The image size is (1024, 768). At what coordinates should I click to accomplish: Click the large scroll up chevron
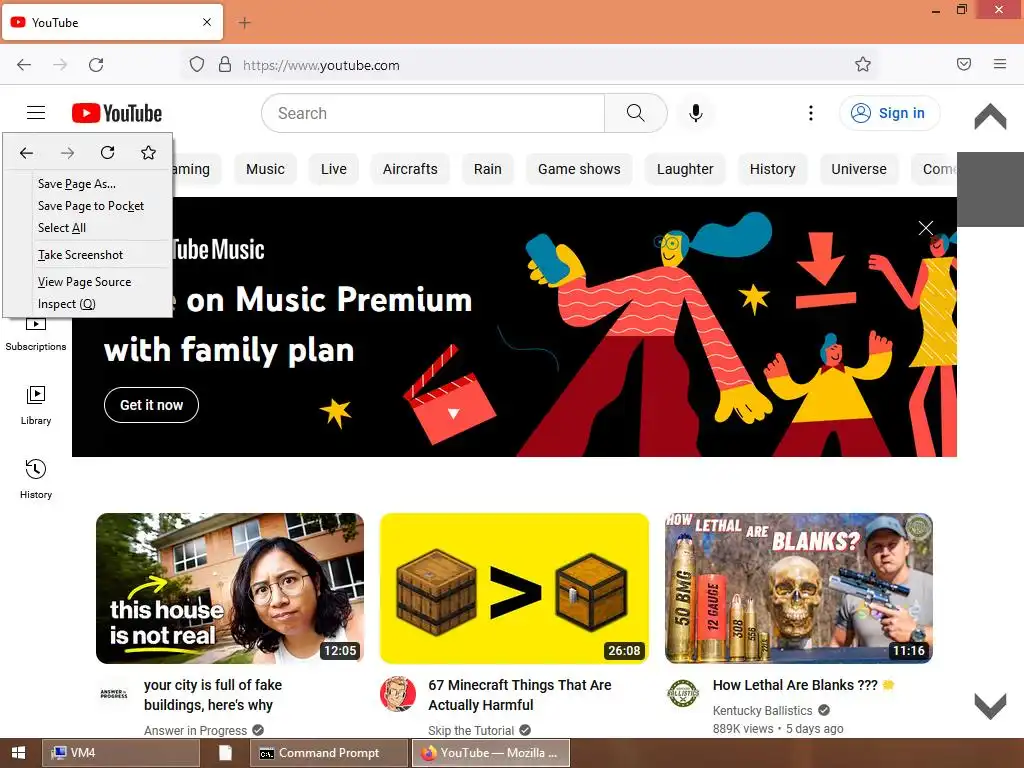pyautogui.click(x=990, y=116)
